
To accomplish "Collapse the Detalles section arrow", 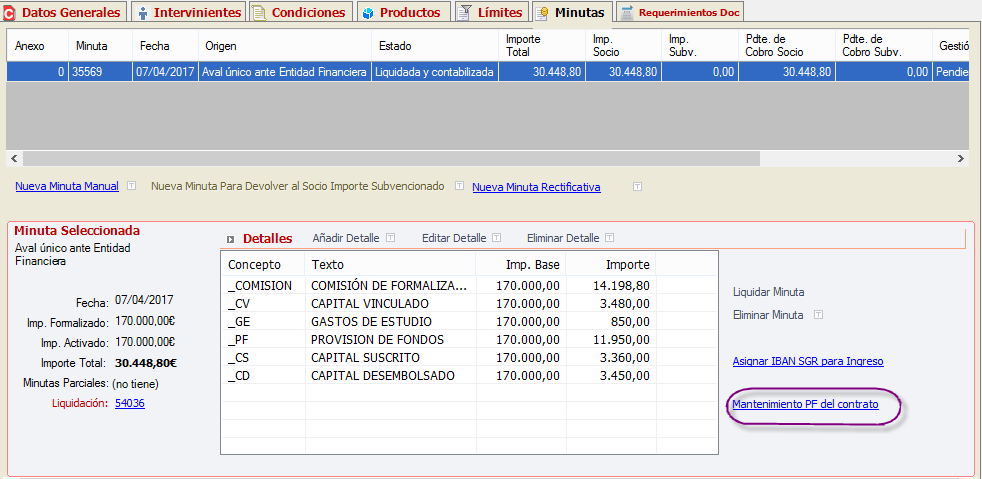I will coord(230,239).
